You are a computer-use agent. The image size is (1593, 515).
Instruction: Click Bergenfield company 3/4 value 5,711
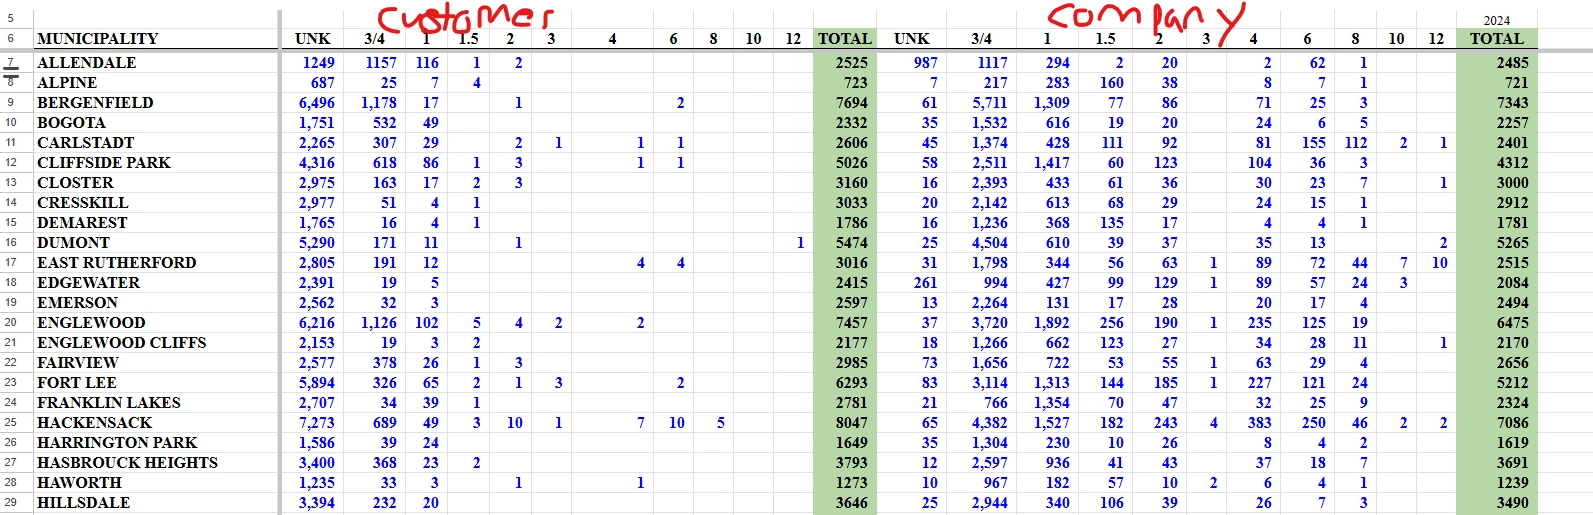point(989,103)
